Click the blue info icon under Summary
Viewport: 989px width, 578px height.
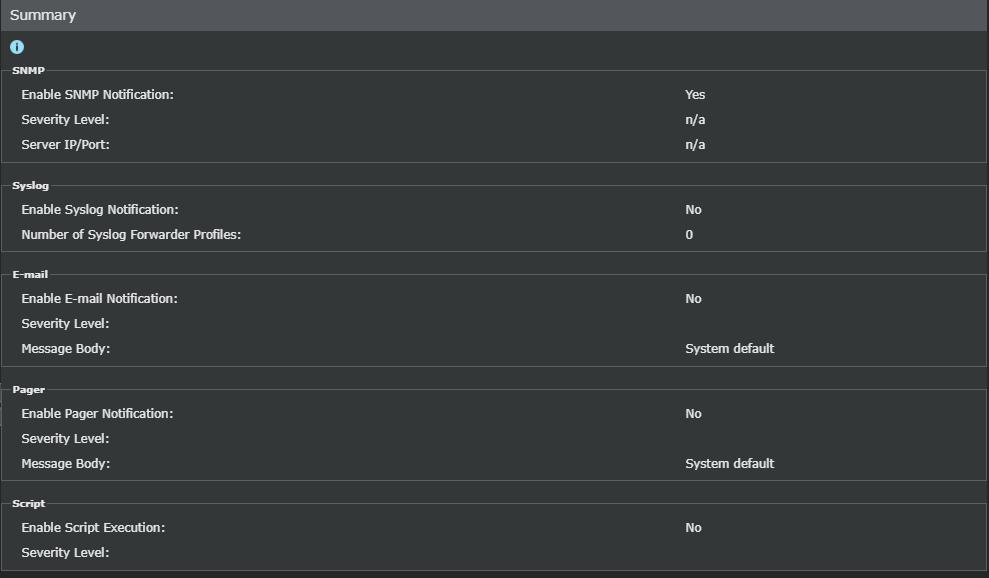pos(17,47)
